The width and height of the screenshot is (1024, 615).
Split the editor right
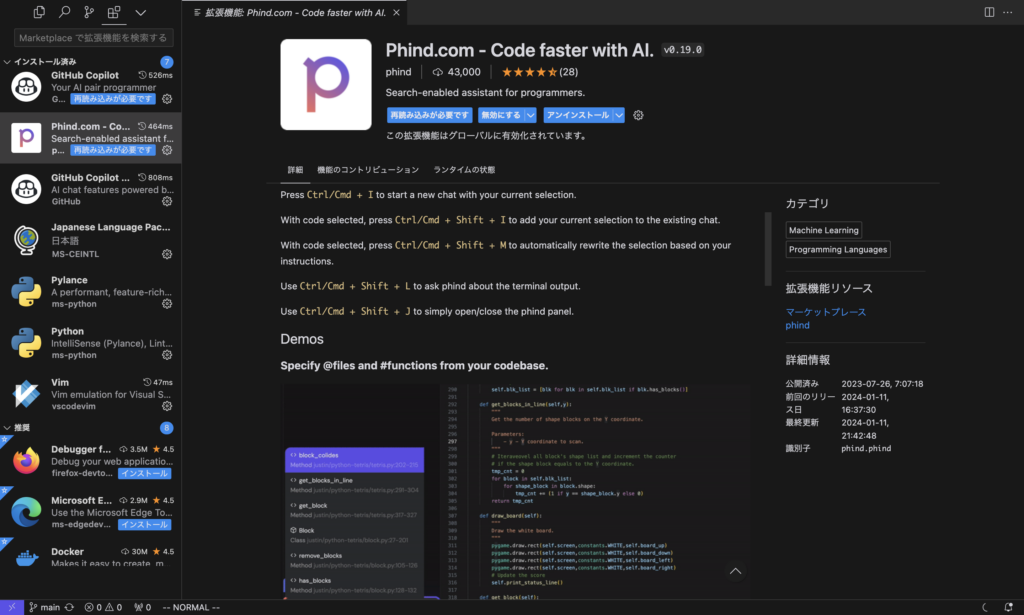[x=989, y=12]
